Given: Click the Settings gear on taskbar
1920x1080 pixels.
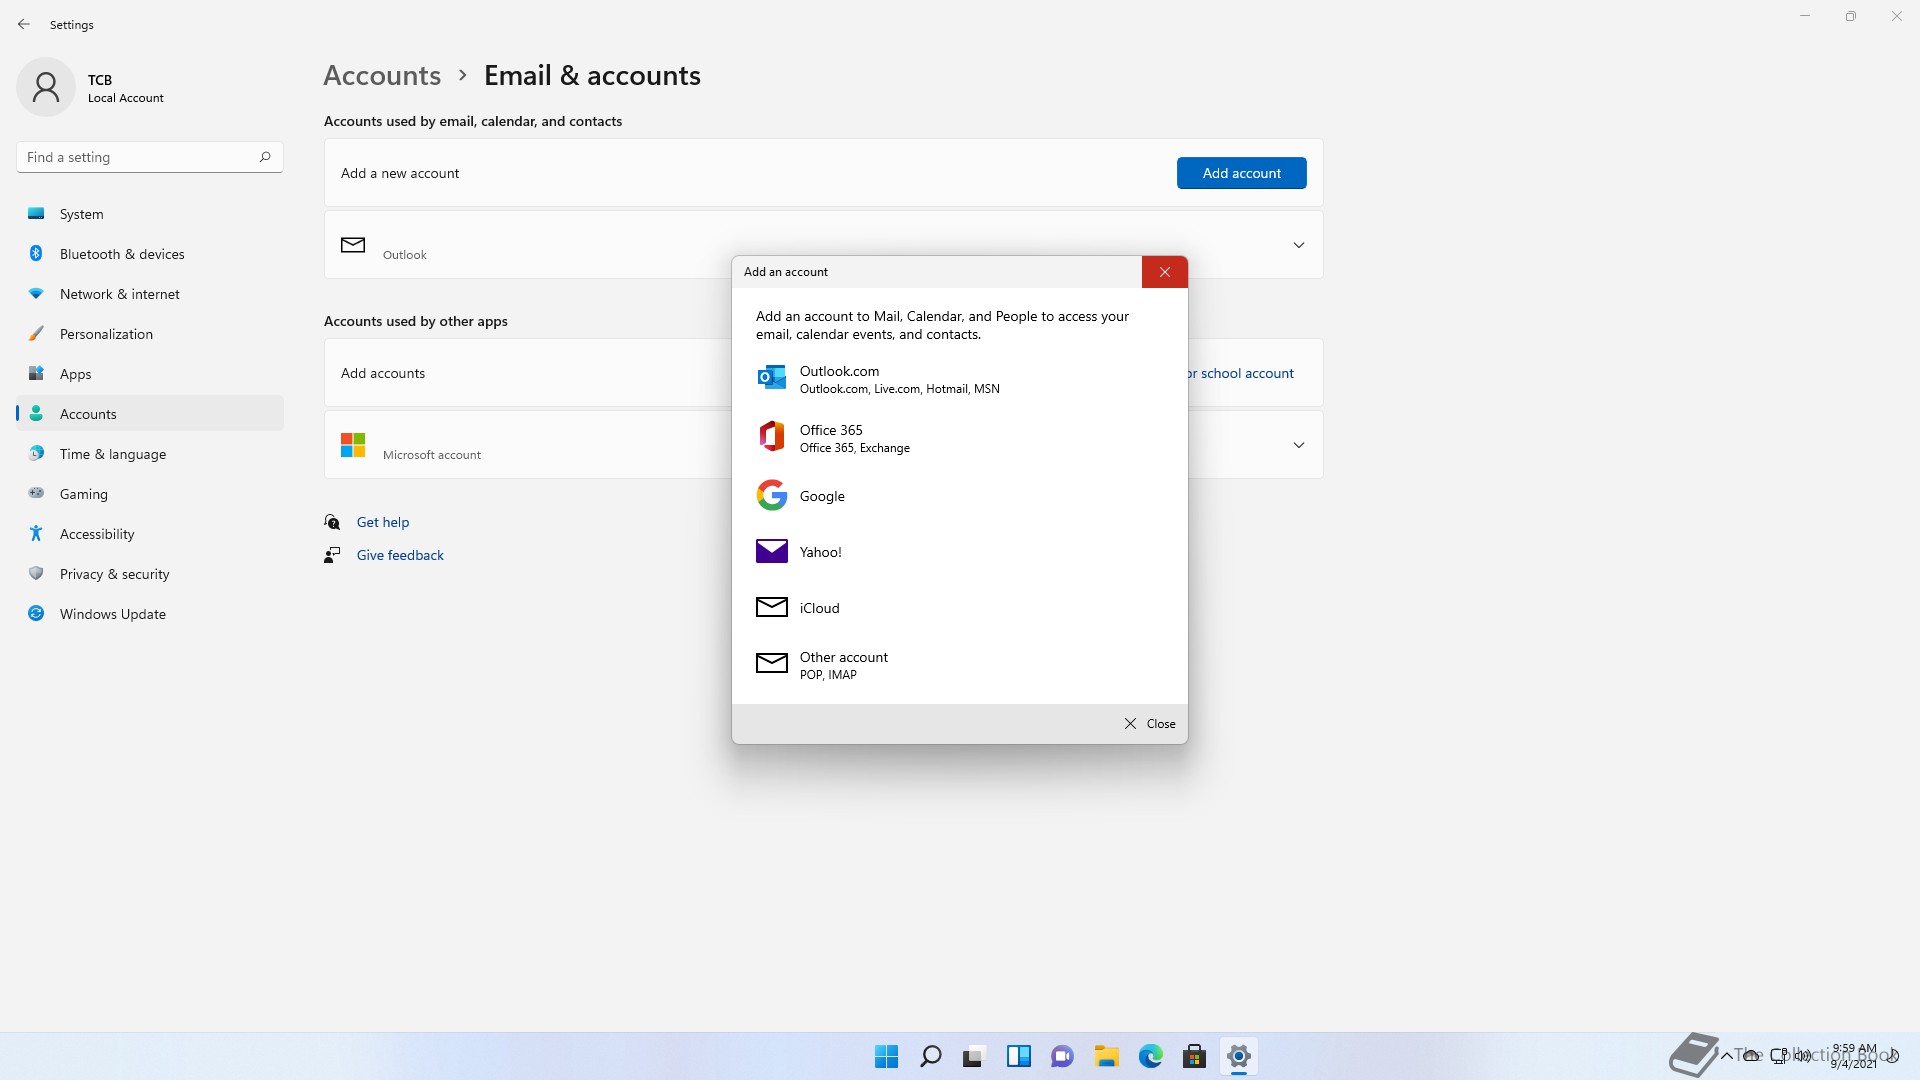Looking at the screenshot, I should tap(1238, 1056).
